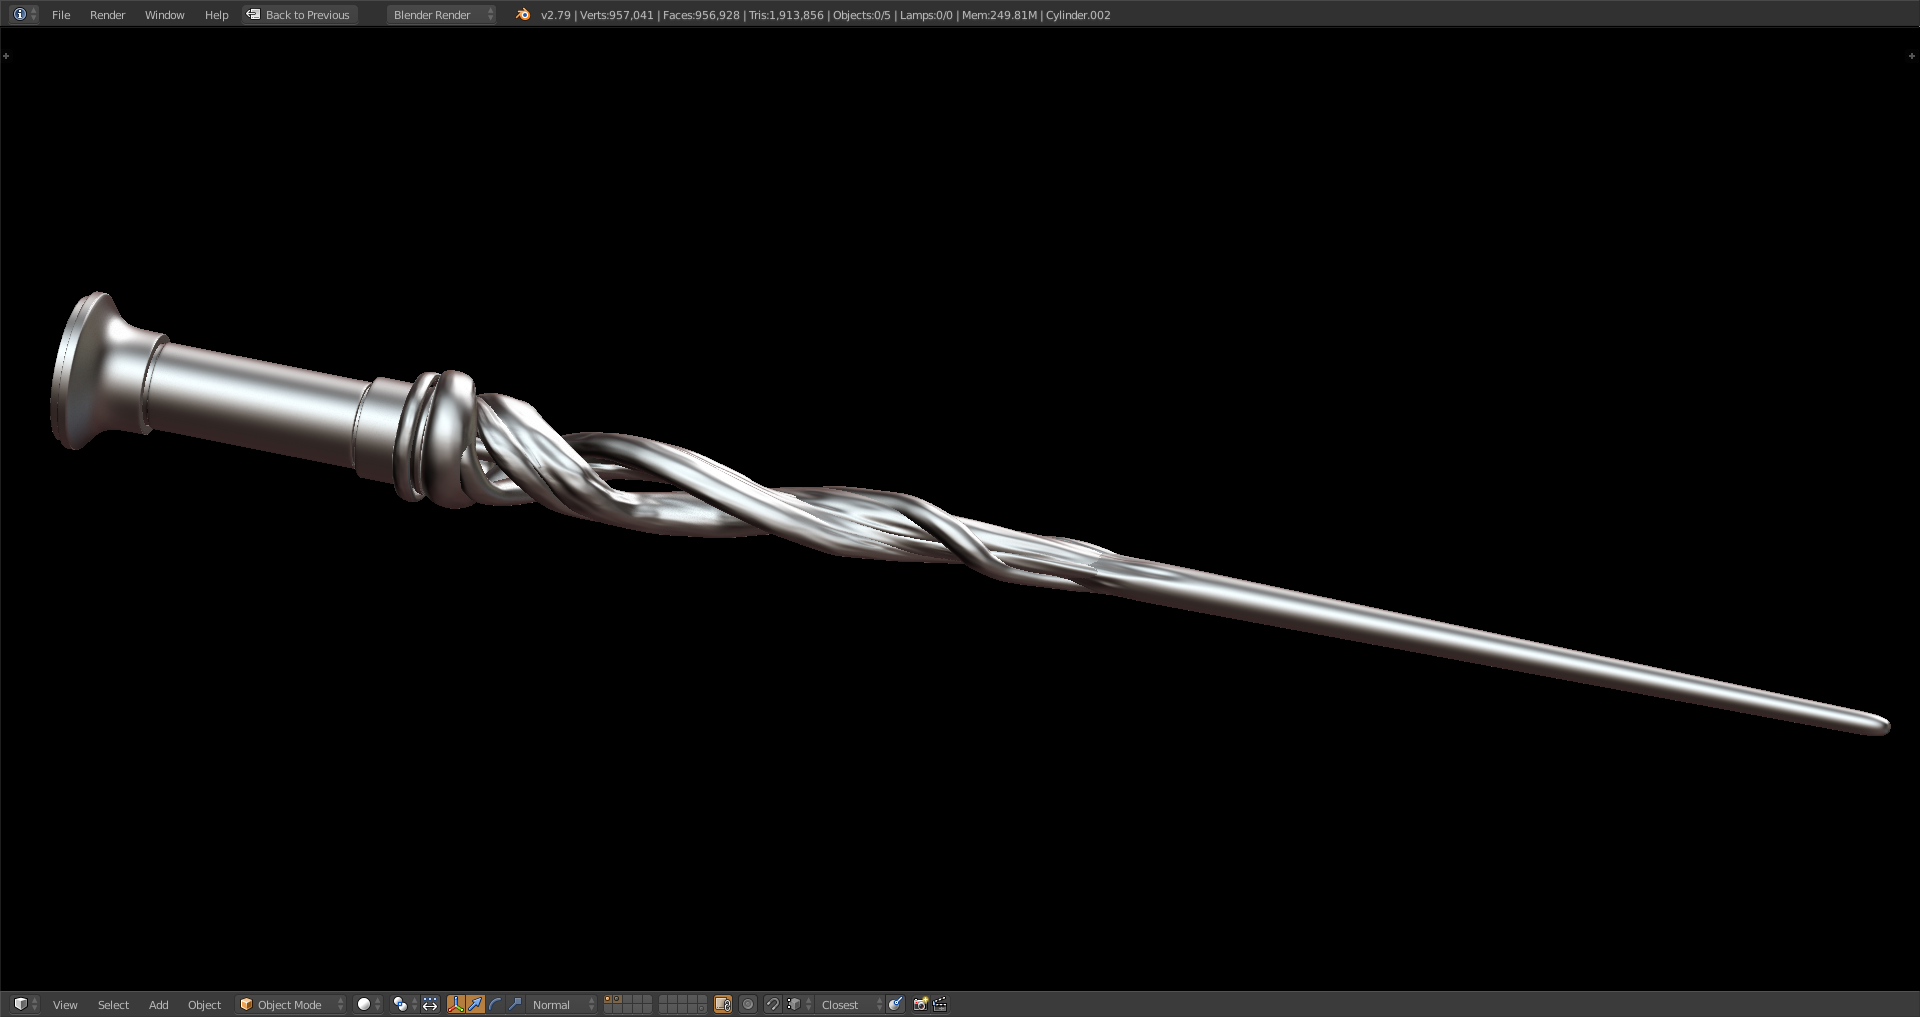Open the Window menu
The width and height of the screenshot is (1920, 1017).
pyautogui.click(x=164, y=15)
